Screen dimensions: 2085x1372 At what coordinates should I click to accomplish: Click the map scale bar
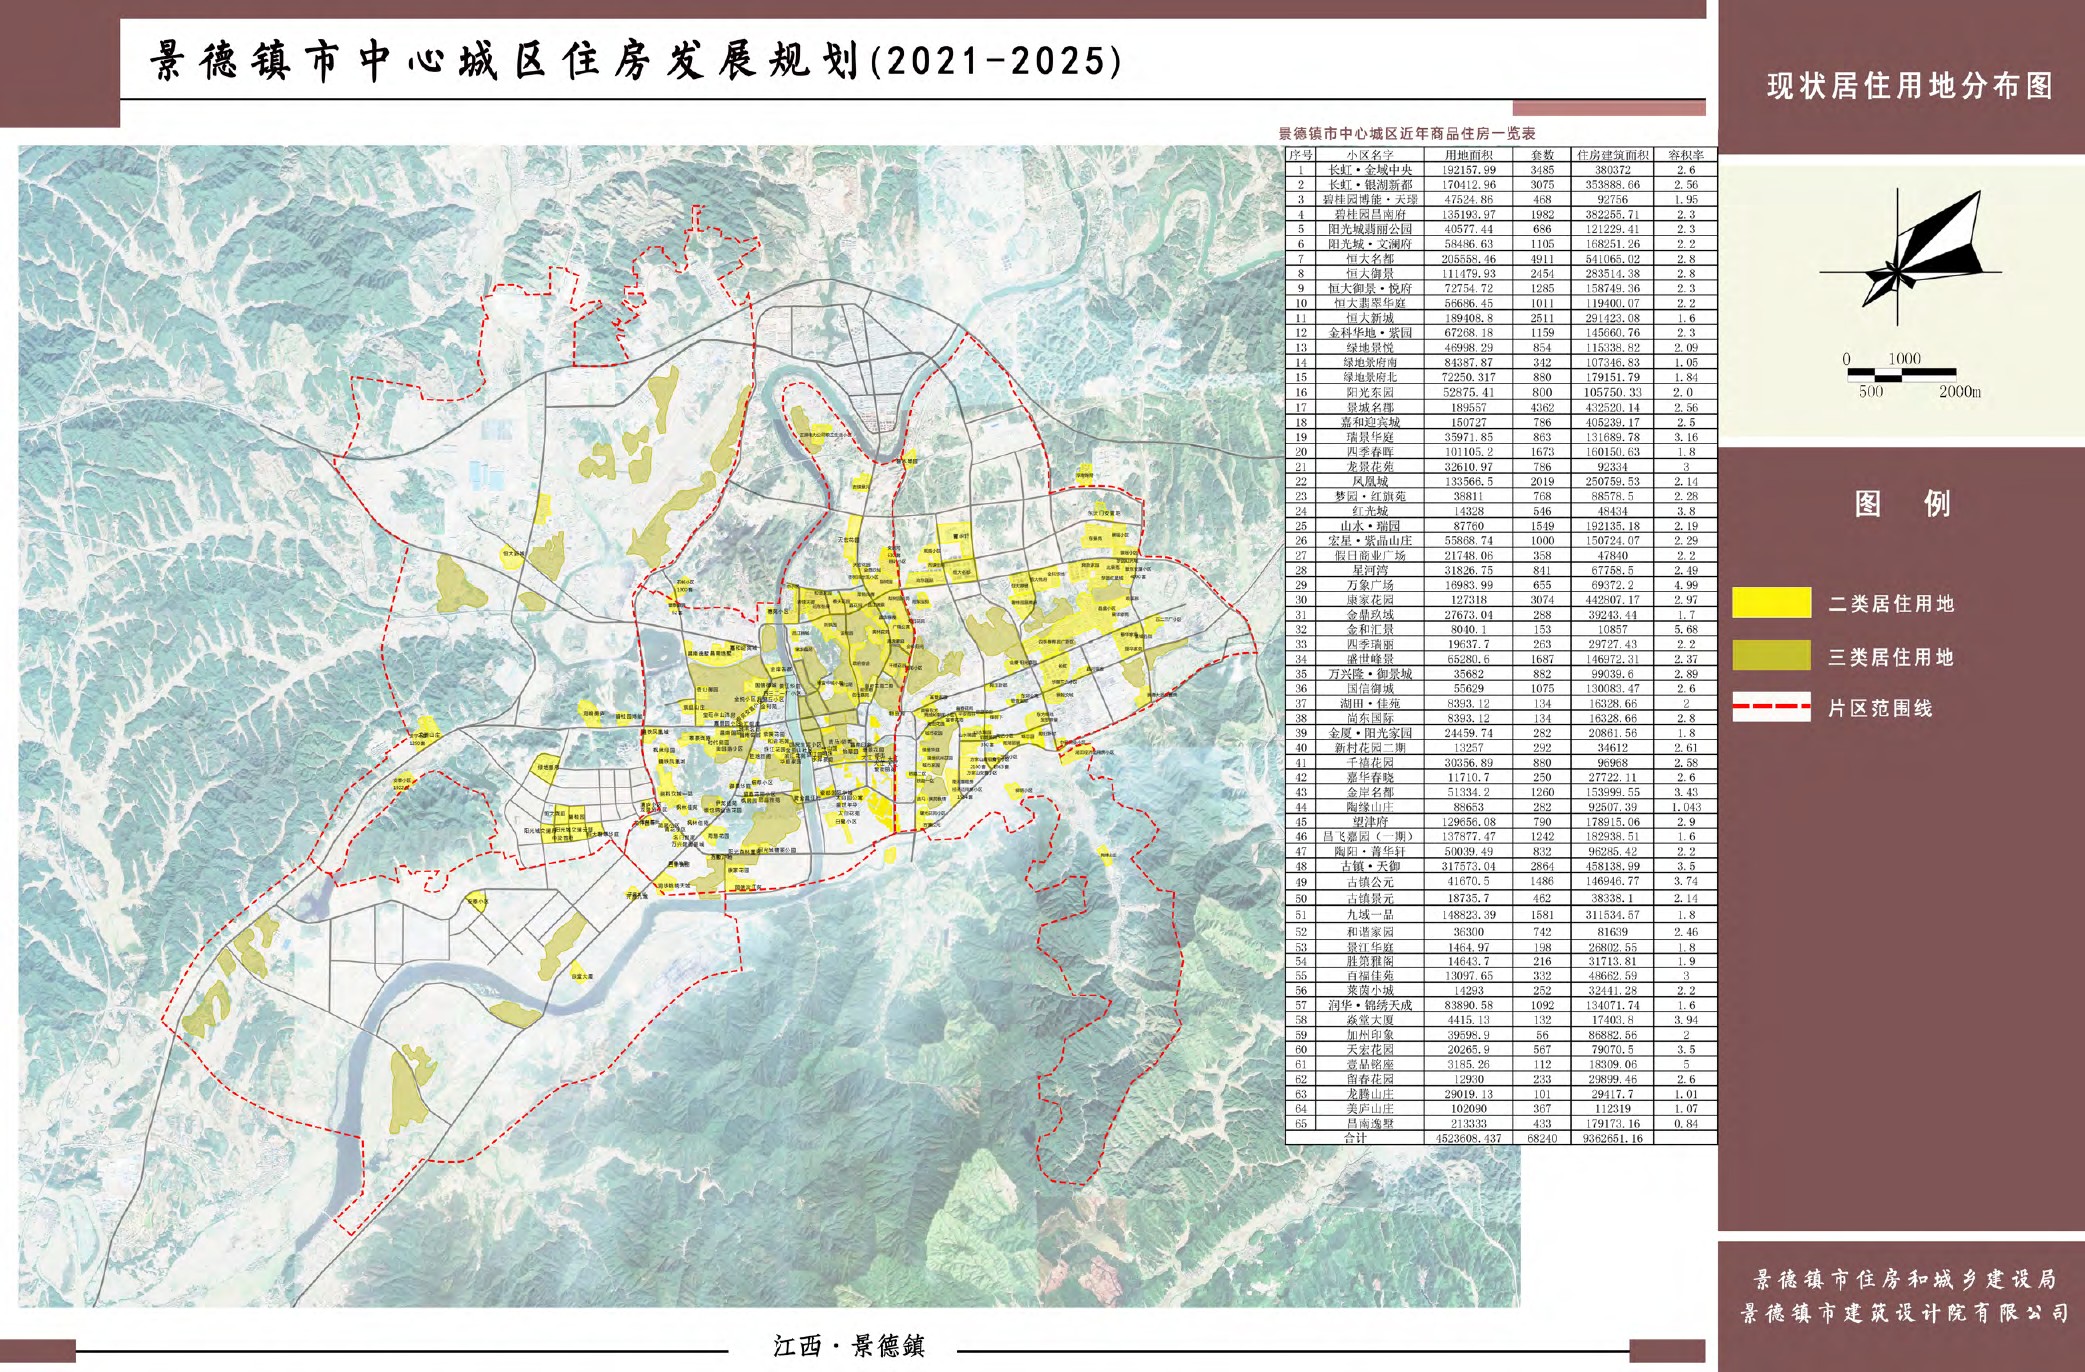[x=1902, y=375]
